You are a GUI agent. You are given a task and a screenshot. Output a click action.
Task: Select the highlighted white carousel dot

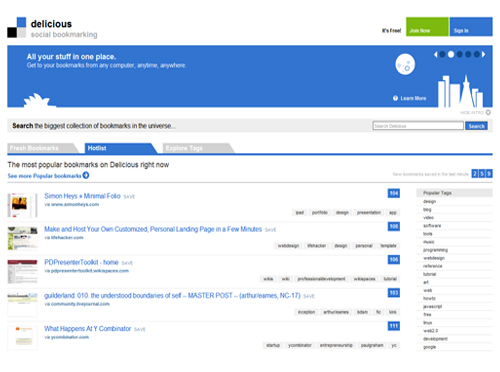pyautogui.click(x=451, y=54)
